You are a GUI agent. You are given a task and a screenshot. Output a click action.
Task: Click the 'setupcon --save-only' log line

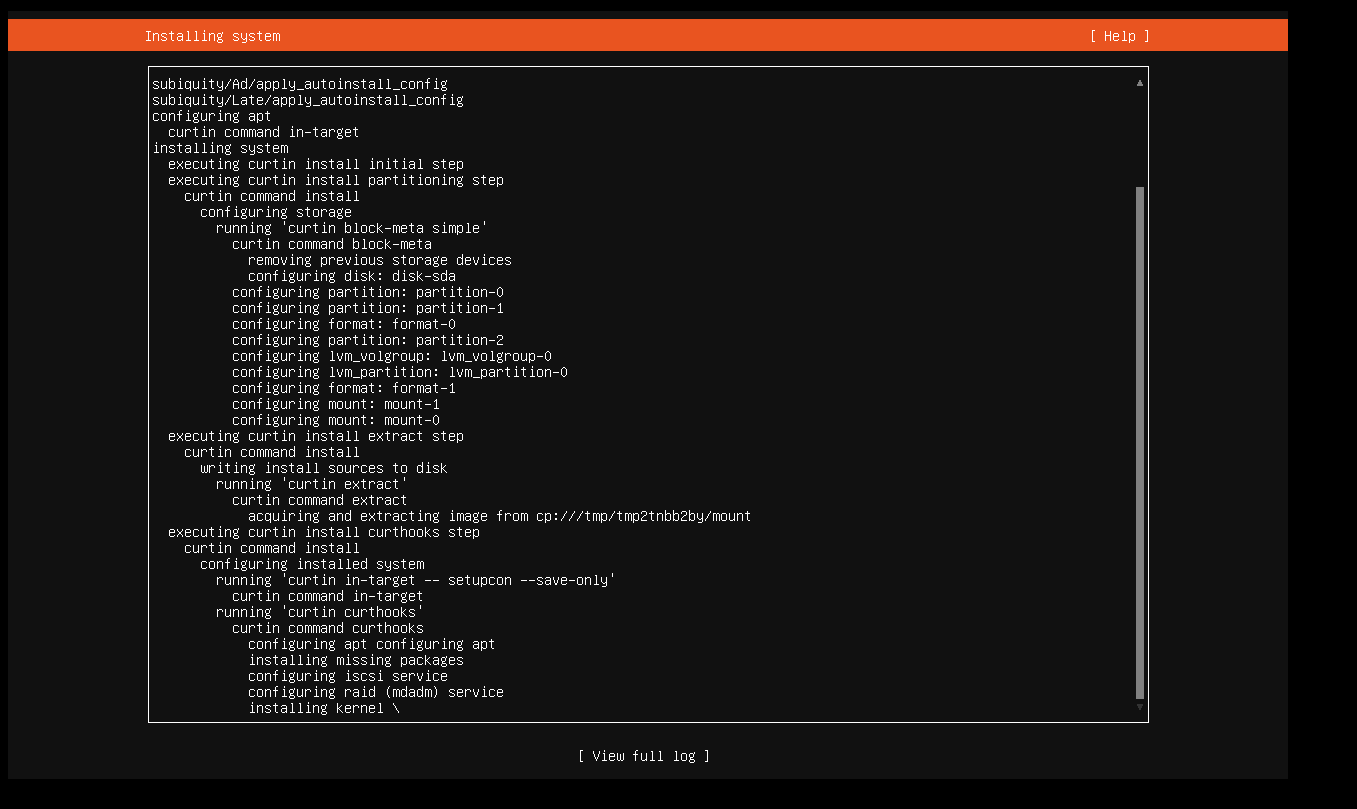pyautogui.click(x=416, y=580)
